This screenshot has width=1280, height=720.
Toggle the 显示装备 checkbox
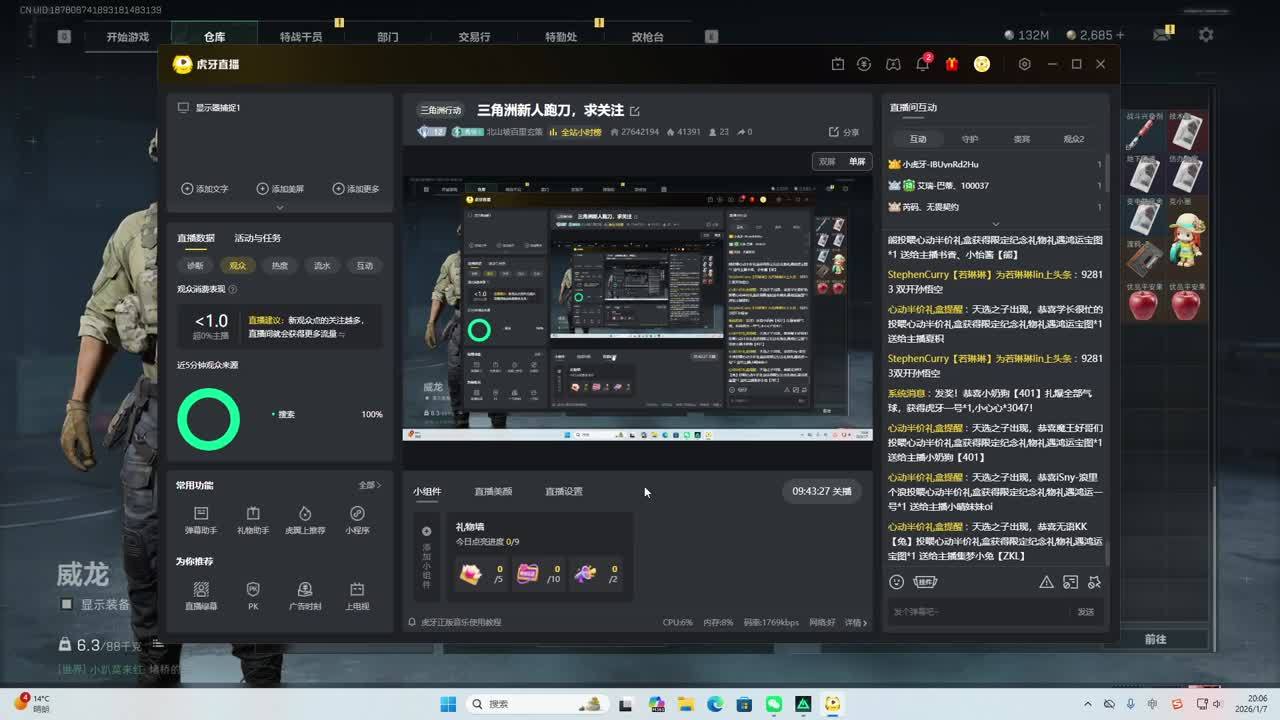coord(67,604)
